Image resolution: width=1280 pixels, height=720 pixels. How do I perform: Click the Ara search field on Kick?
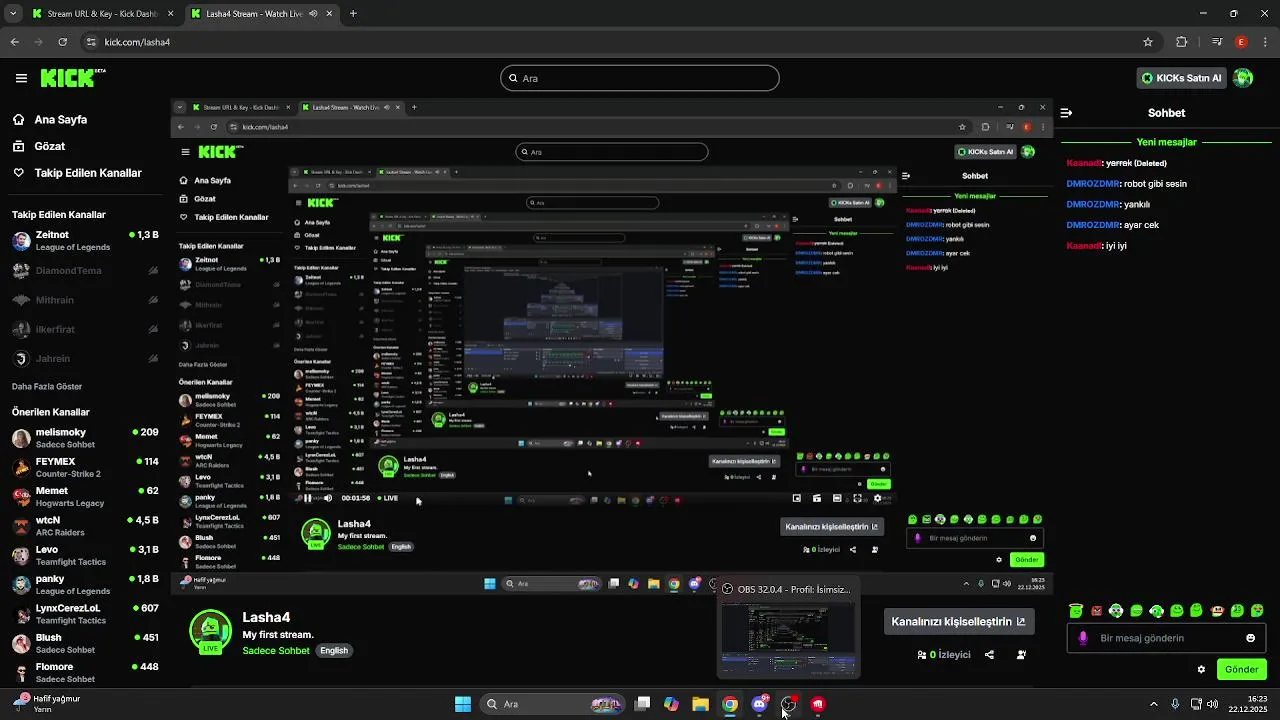(640, 78)
